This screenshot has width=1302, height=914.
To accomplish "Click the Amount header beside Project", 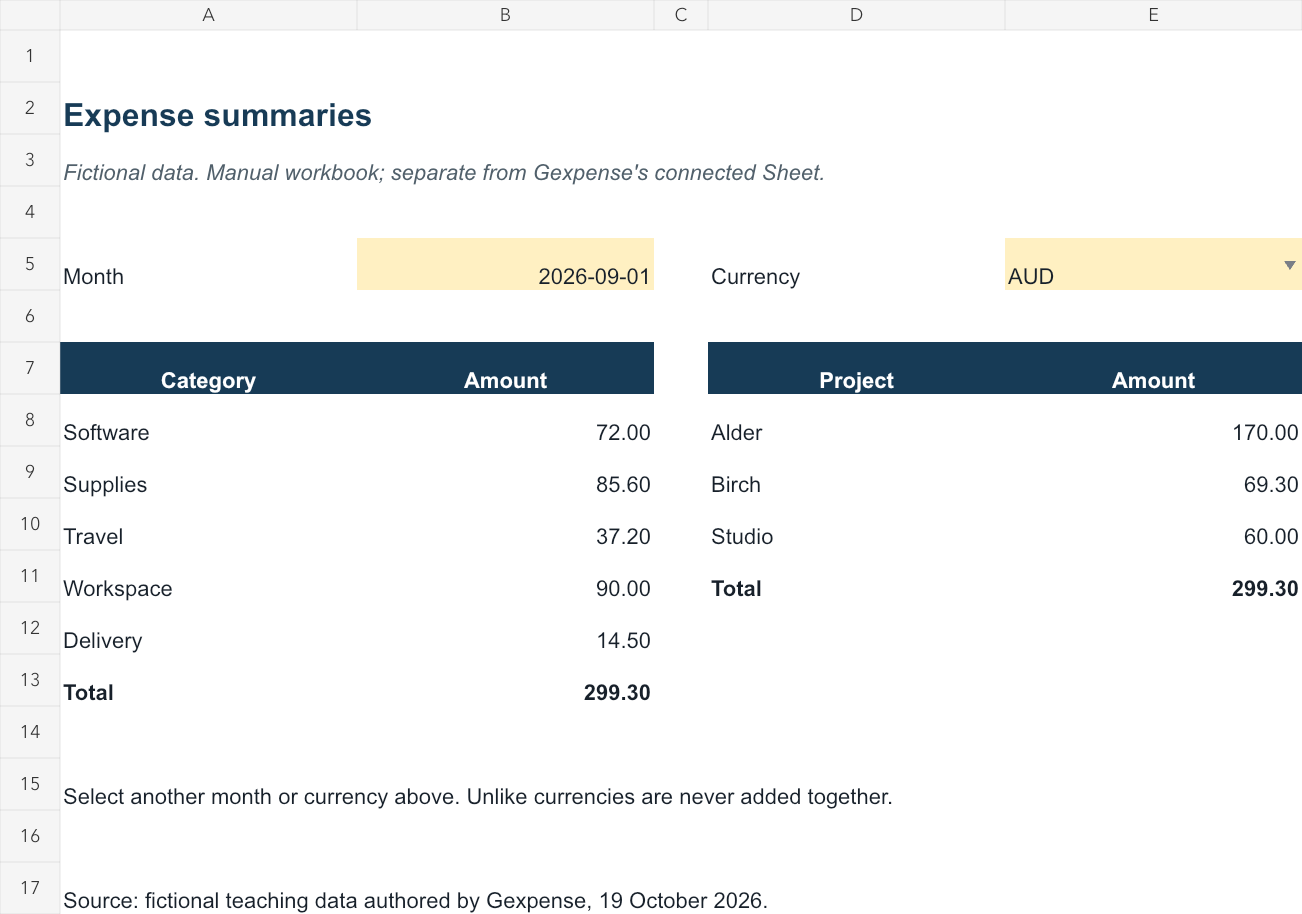I will [1153, 368].
